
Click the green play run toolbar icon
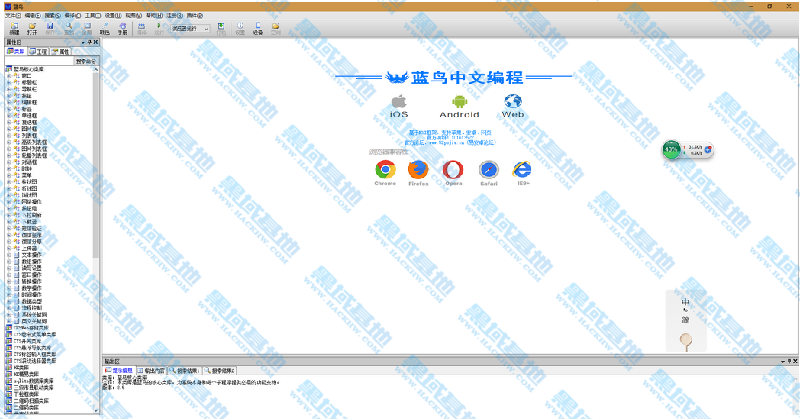point(159,26)
